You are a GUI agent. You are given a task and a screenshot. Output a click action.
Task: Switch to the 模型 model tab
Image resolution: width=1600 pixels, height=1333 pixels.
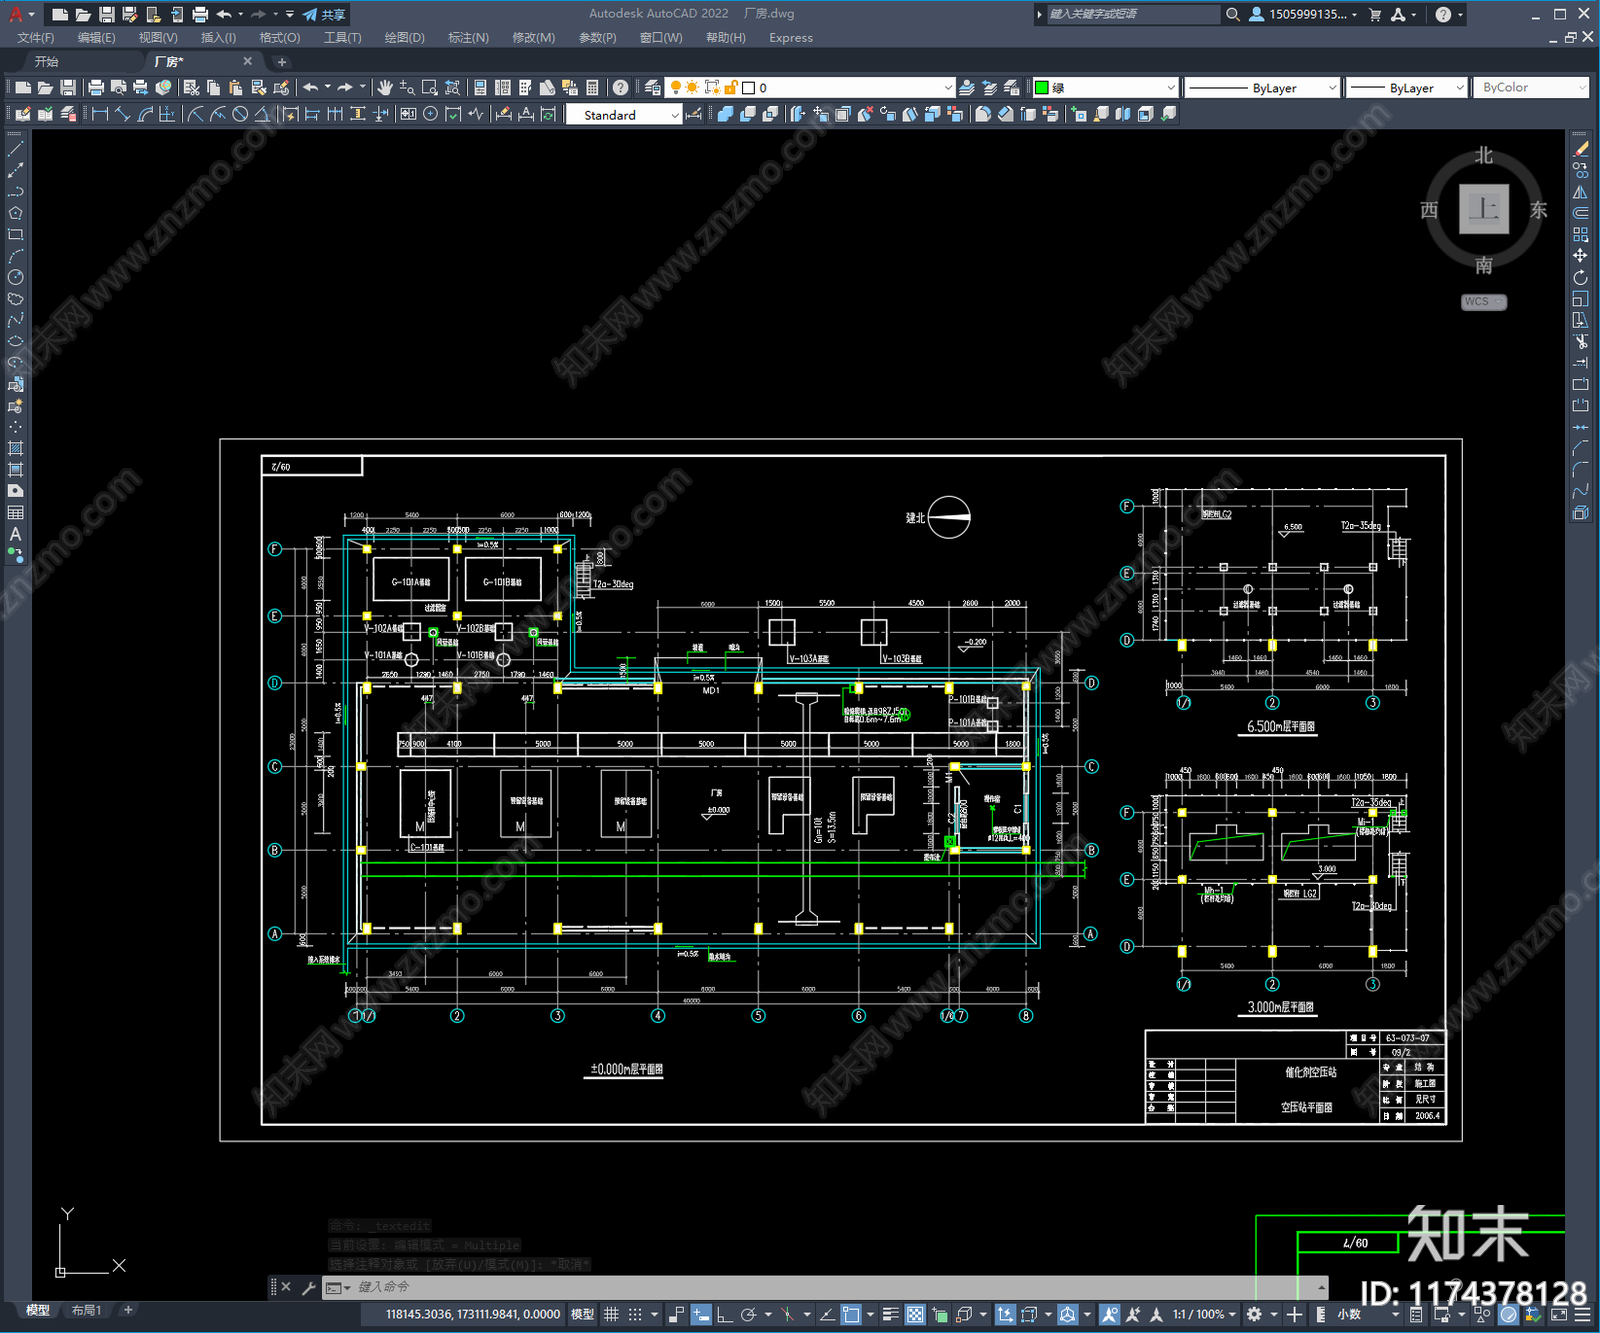tap(37, 1310)
